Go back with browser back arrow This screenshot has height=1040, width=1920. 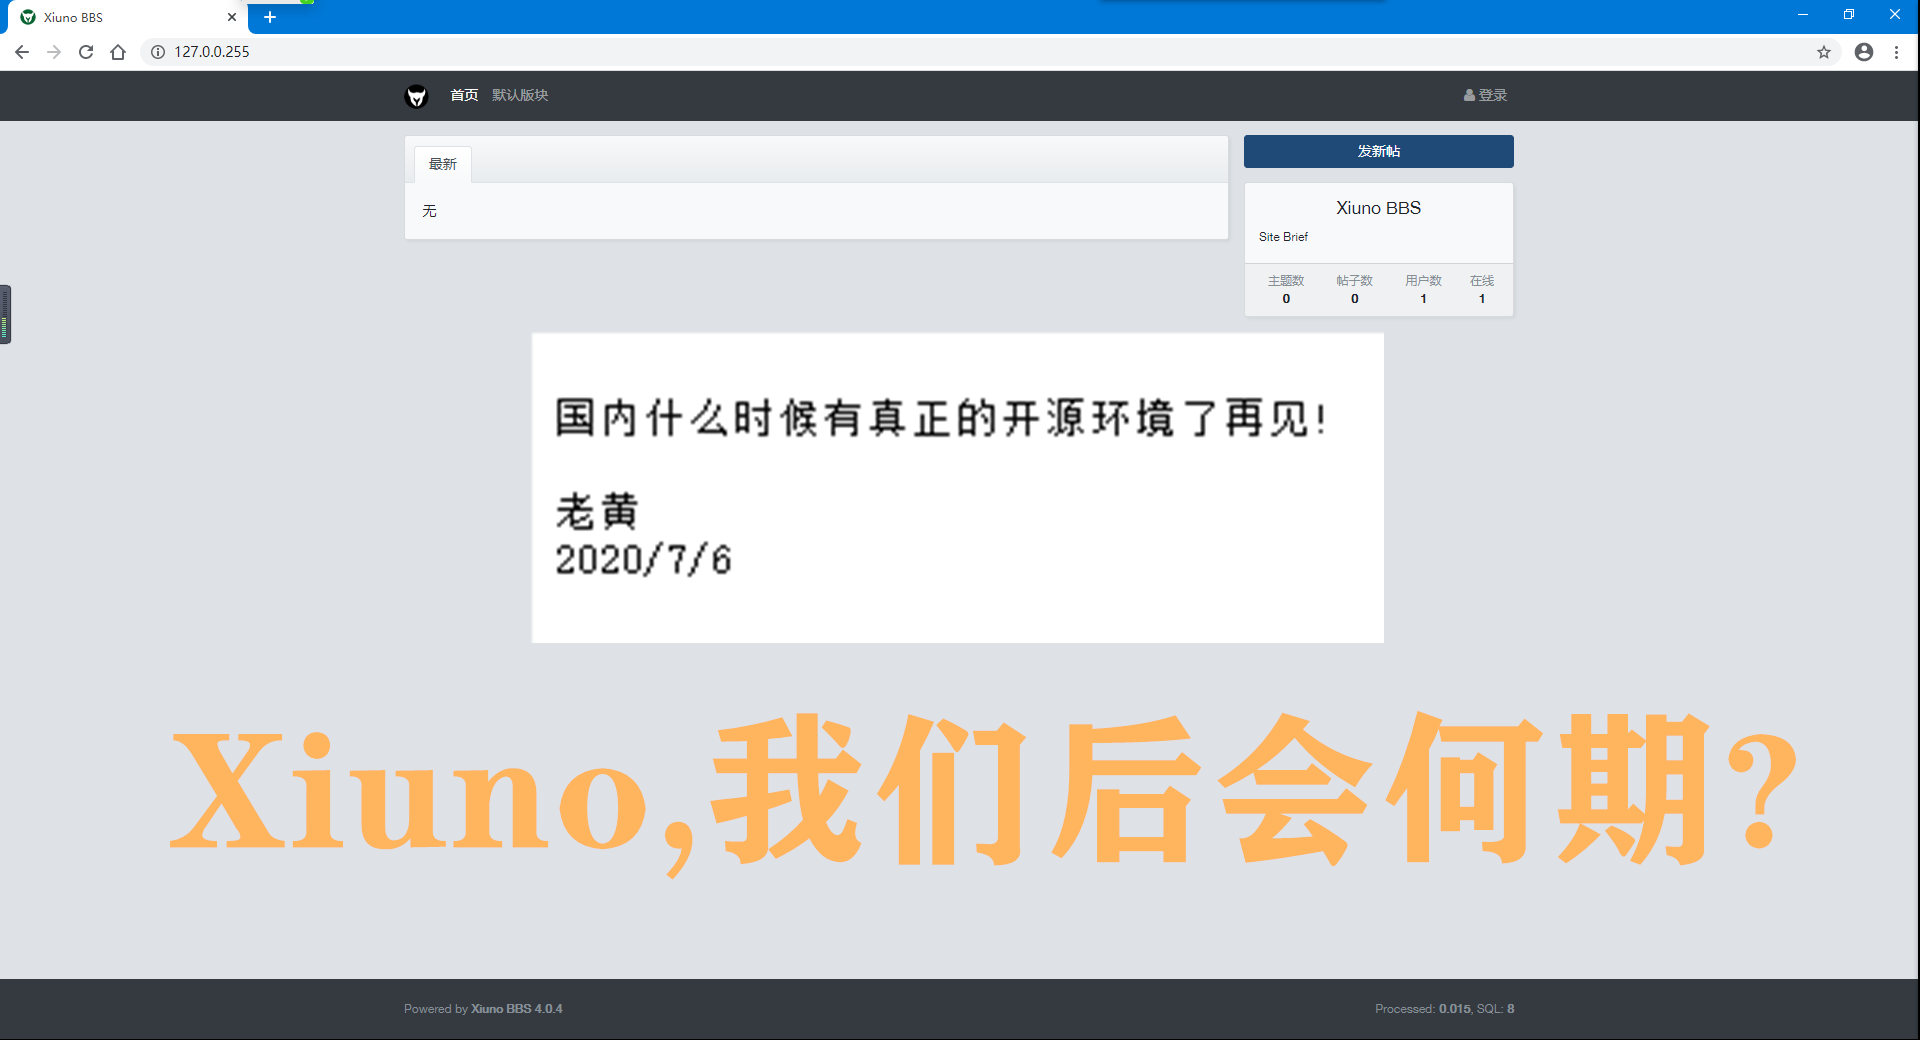22,52
